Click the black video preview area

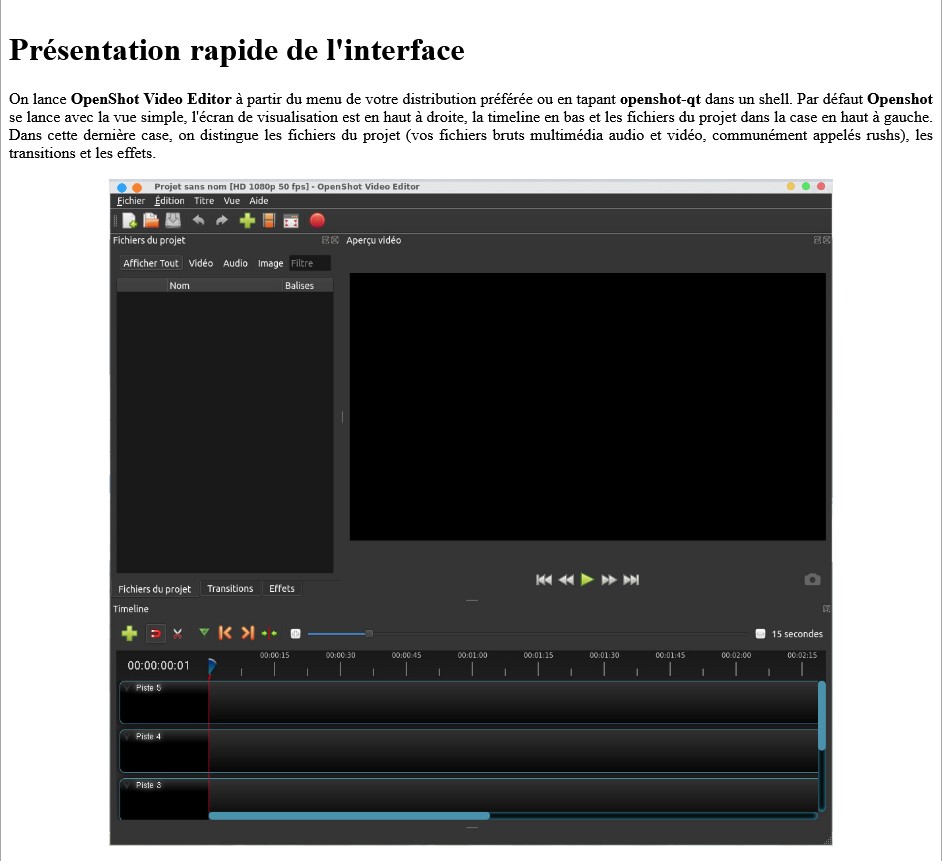[x=588, y=407]
